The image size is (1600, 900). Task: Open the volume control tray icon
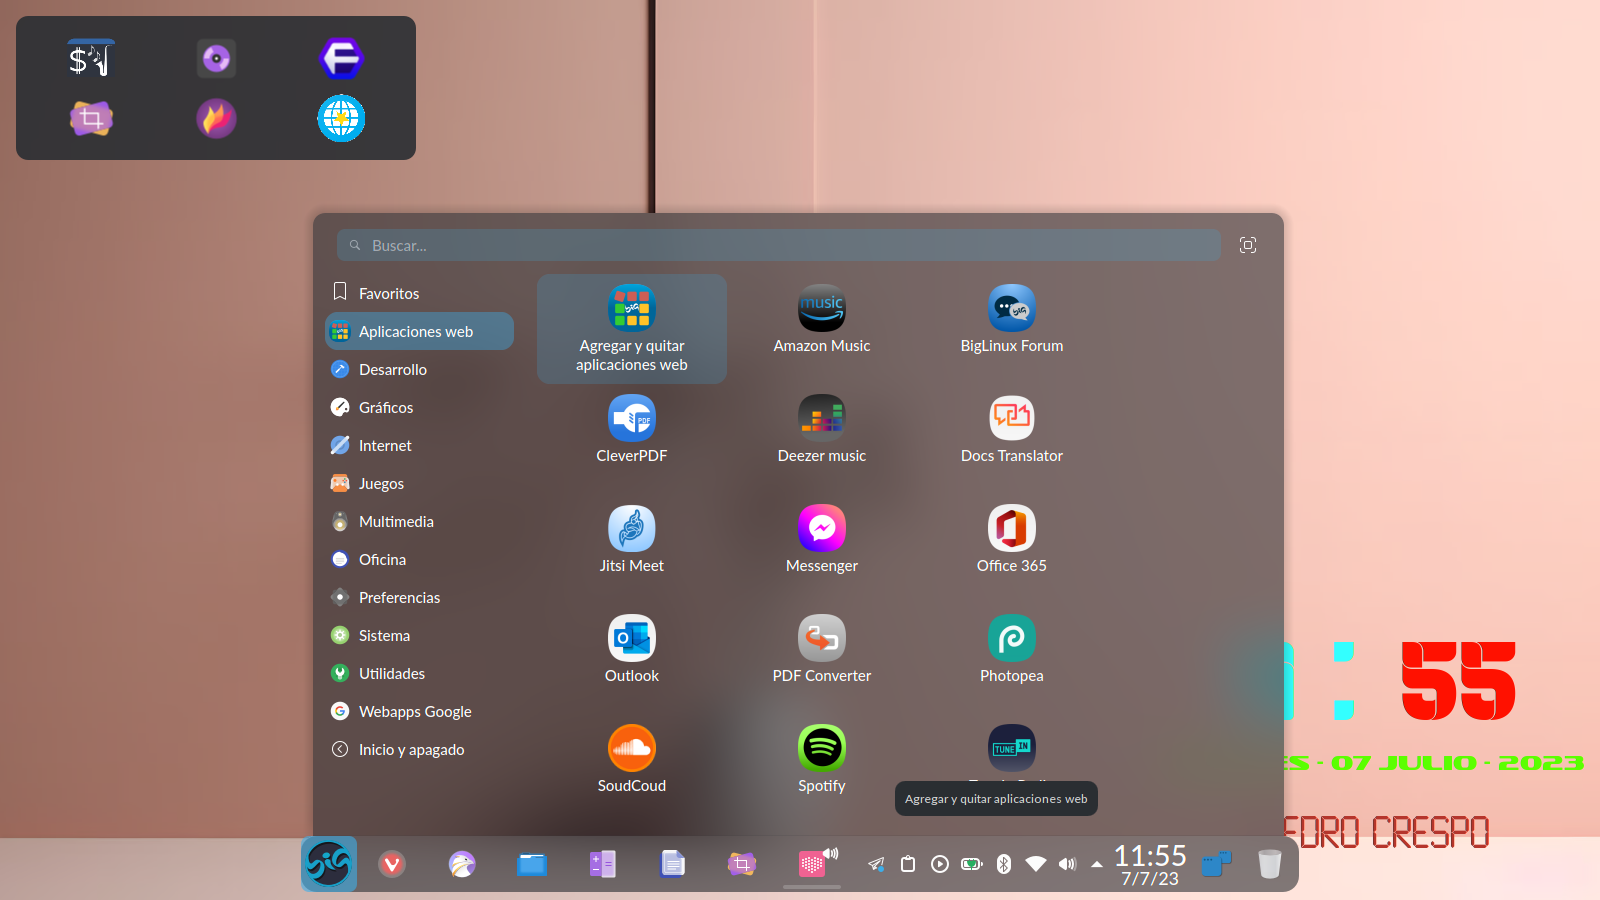point(1068,864)
